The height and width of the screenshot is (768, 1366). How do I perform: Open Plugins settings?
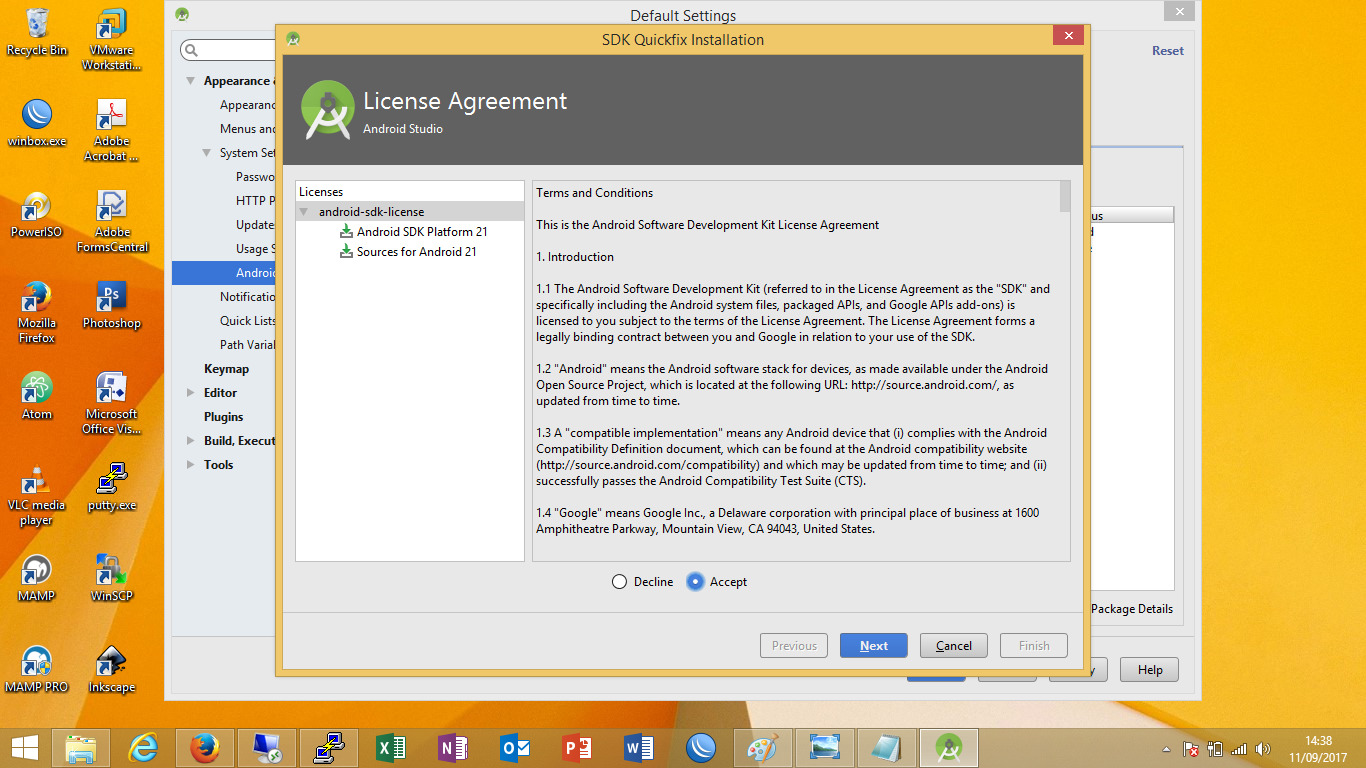(224, 417)
